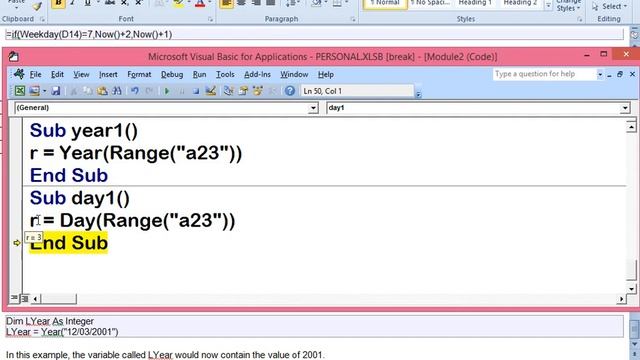Screen dimensions: 640x360
Task: Open the Edit menu in VBA editor
Action: (x=57, y=74)
